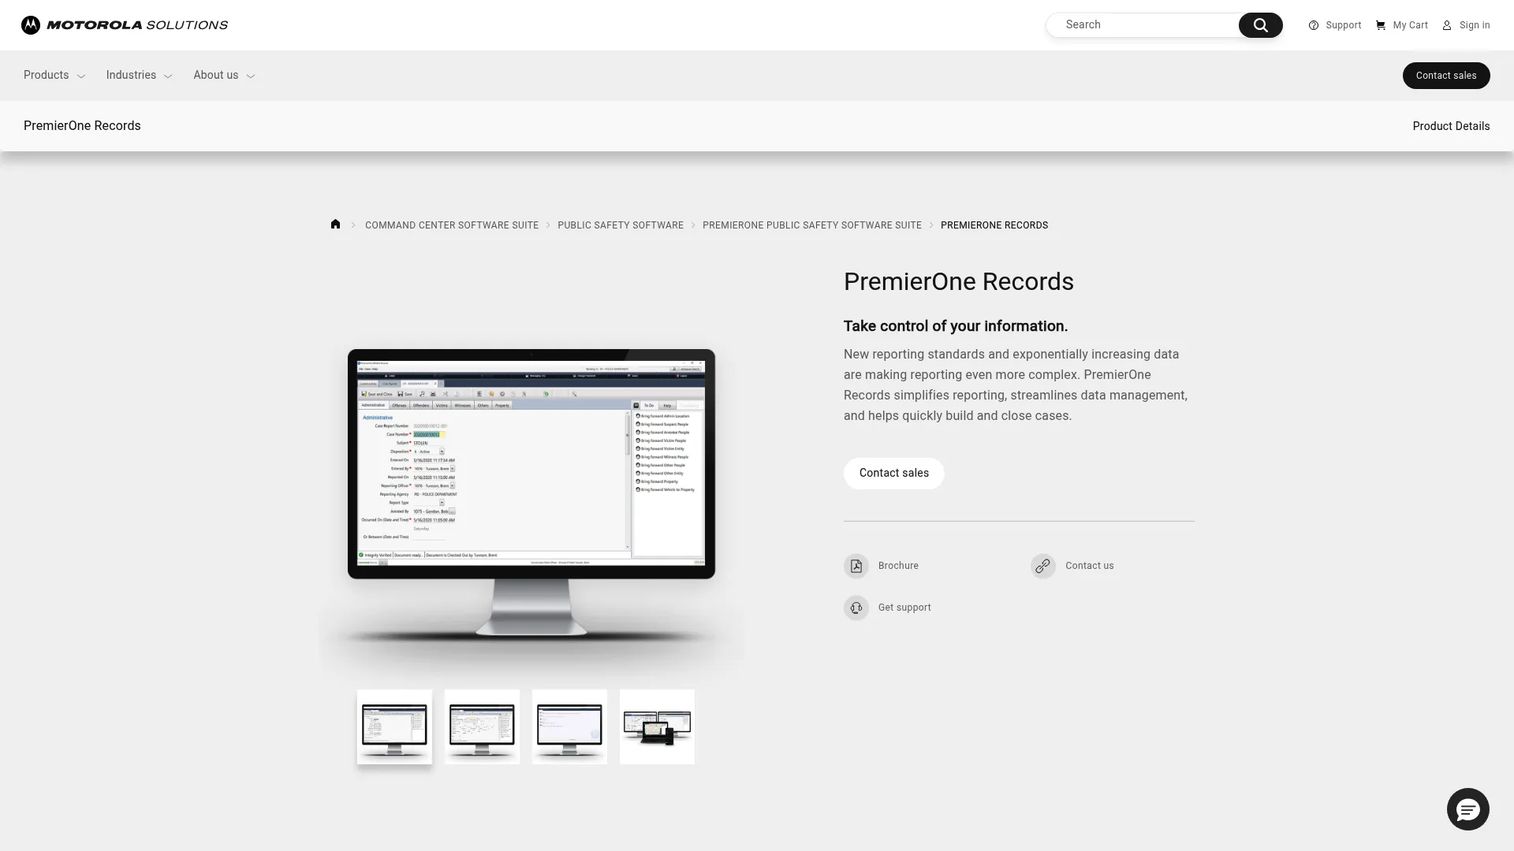Click the Contact us link text
1514x851 pixels.
[1089, 566]
